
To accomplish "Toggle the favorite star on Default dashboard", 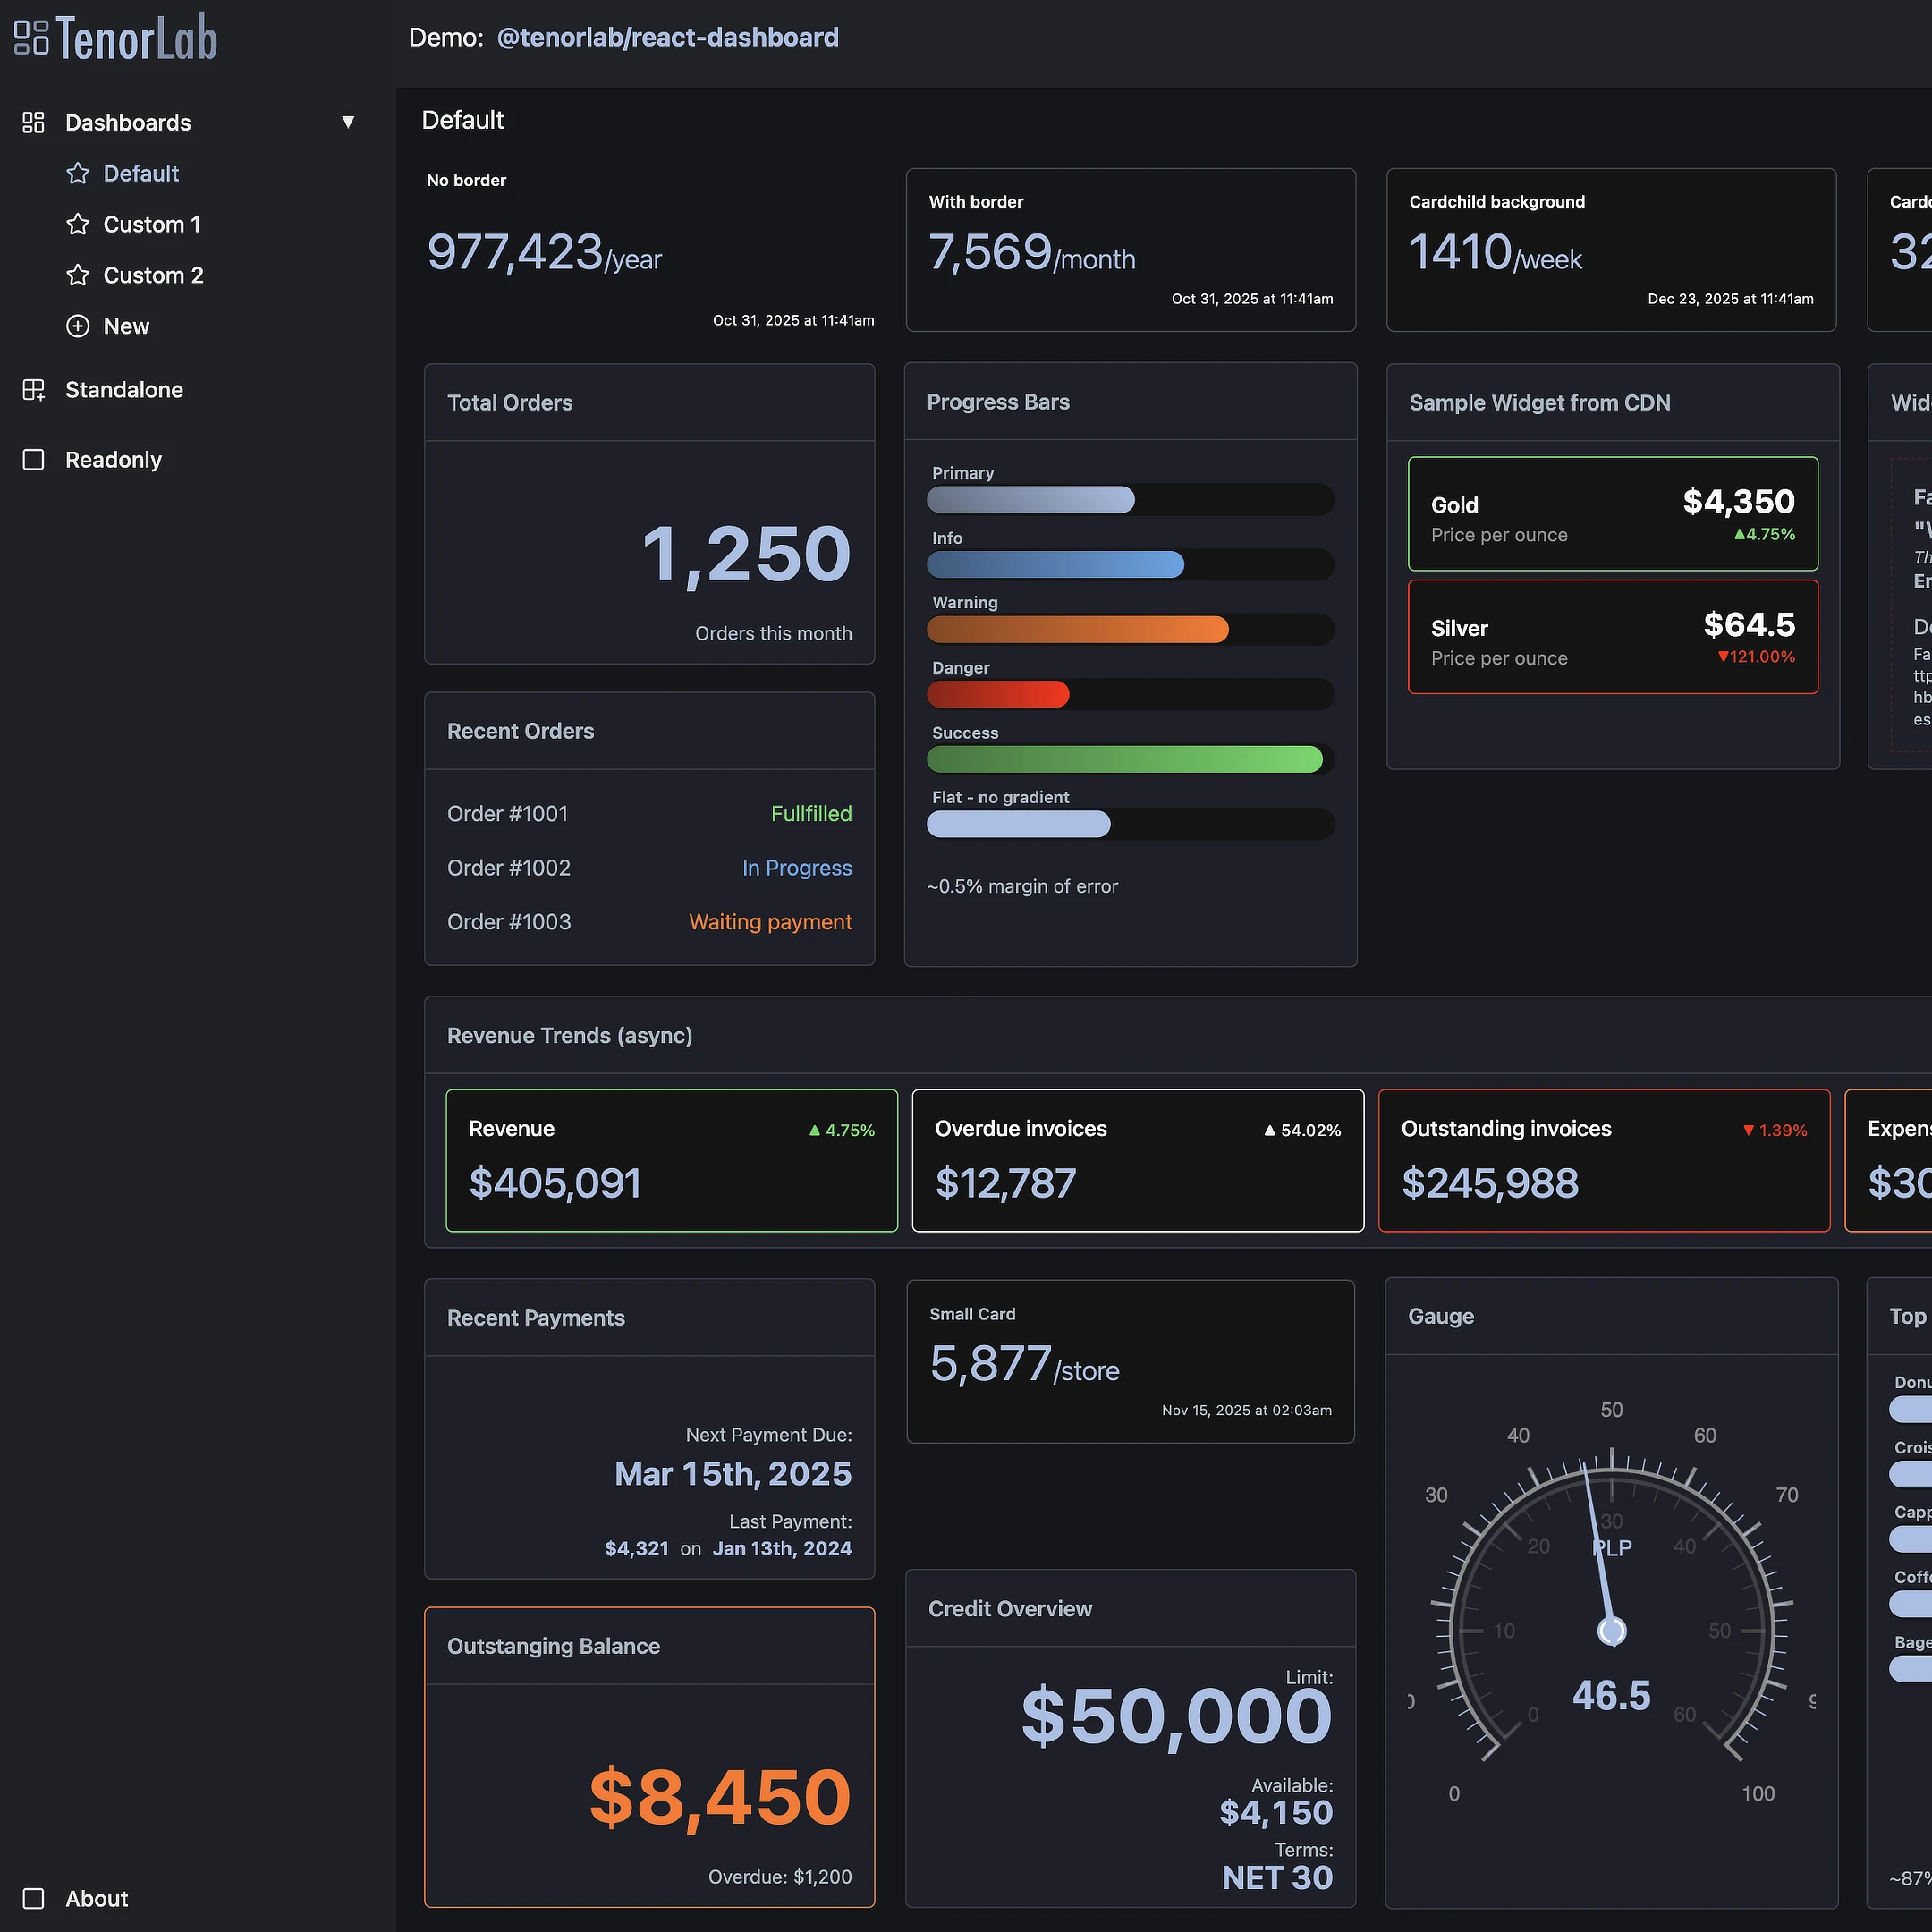I will [x=78, y=173].
